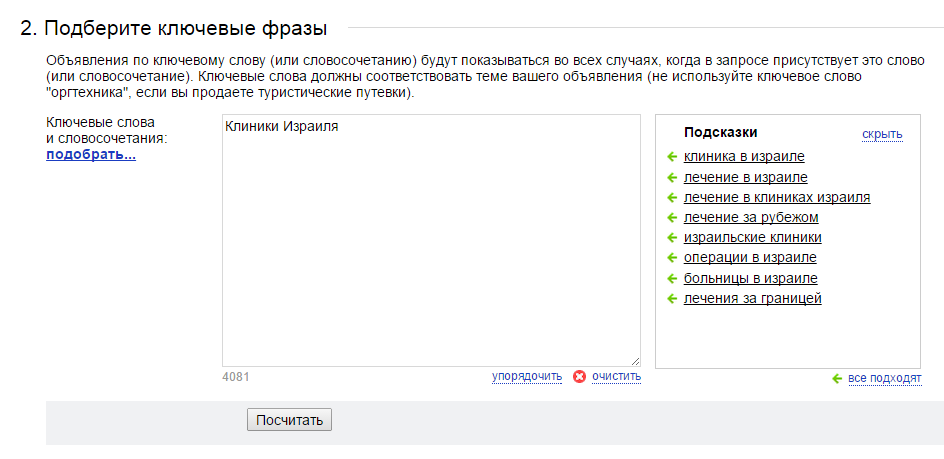The width and height of the screenshot is (944, 459).
Task: Hide hints with the 'скрыть' link
Action: click(882, 134)
